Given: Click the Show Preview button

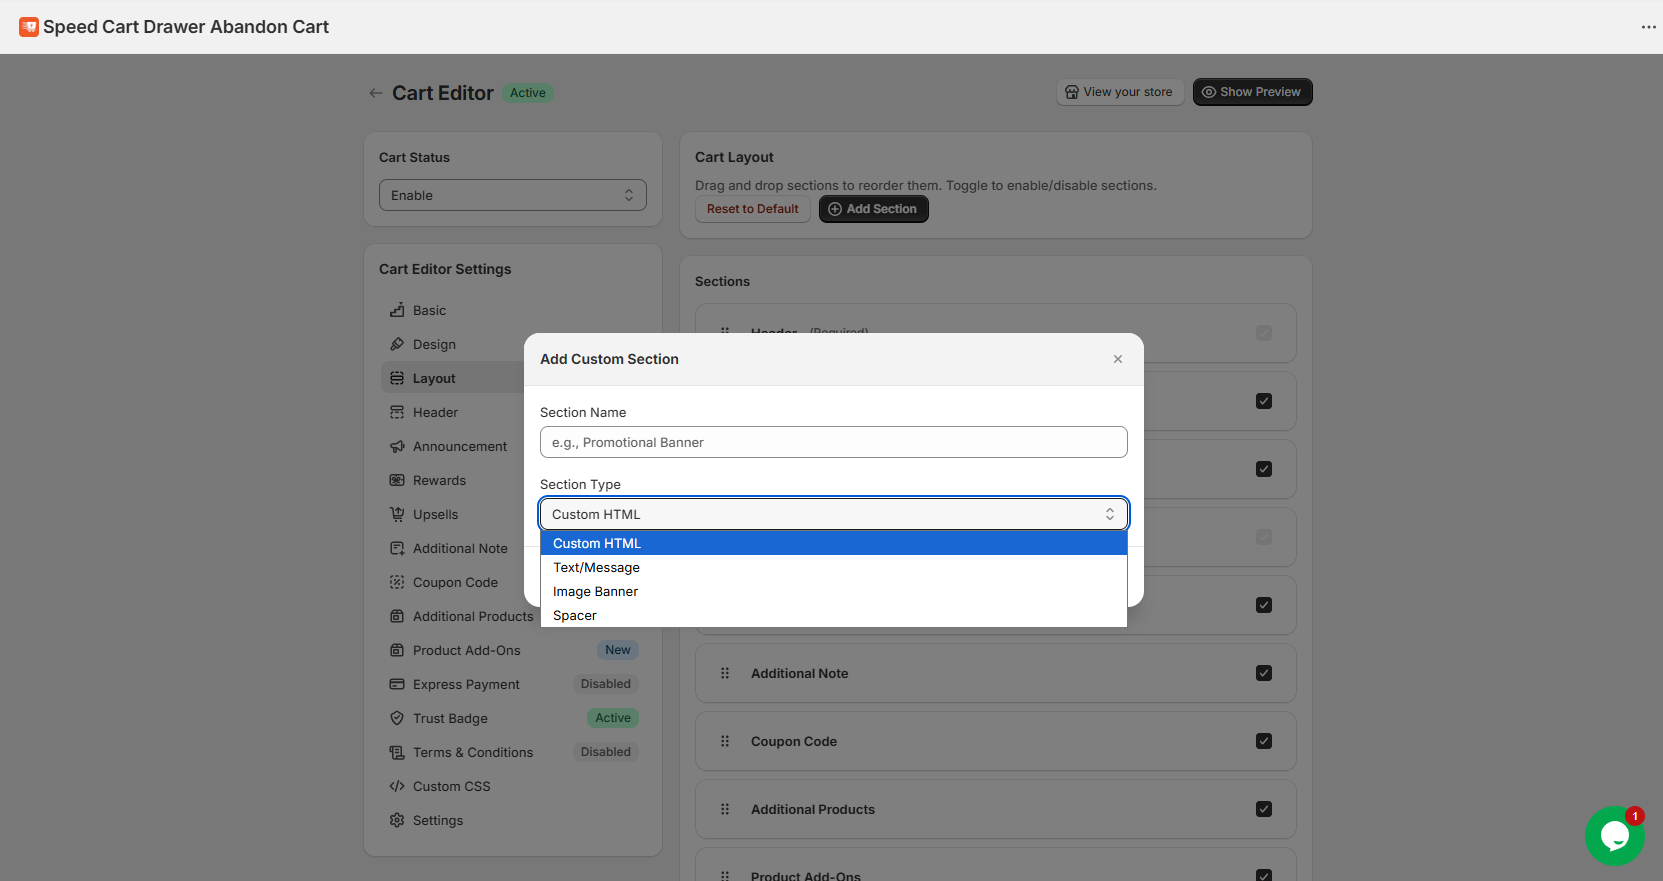Looking at the screenshot, I should (1252, 92).
